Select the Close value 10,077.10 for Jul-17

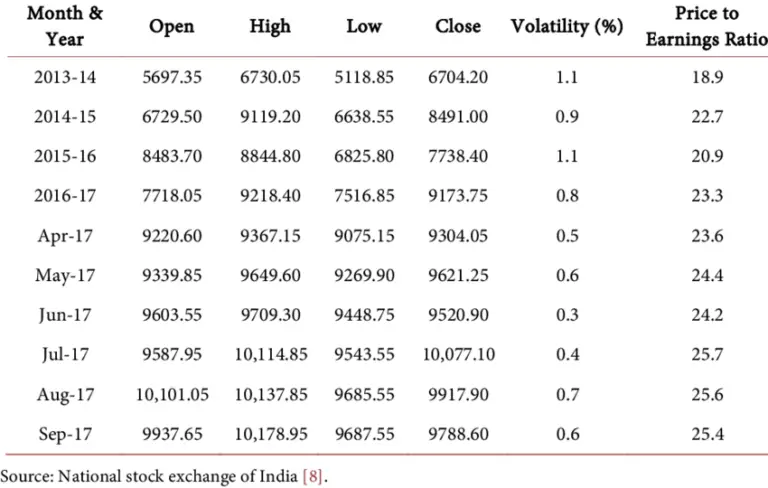(458, 355)
